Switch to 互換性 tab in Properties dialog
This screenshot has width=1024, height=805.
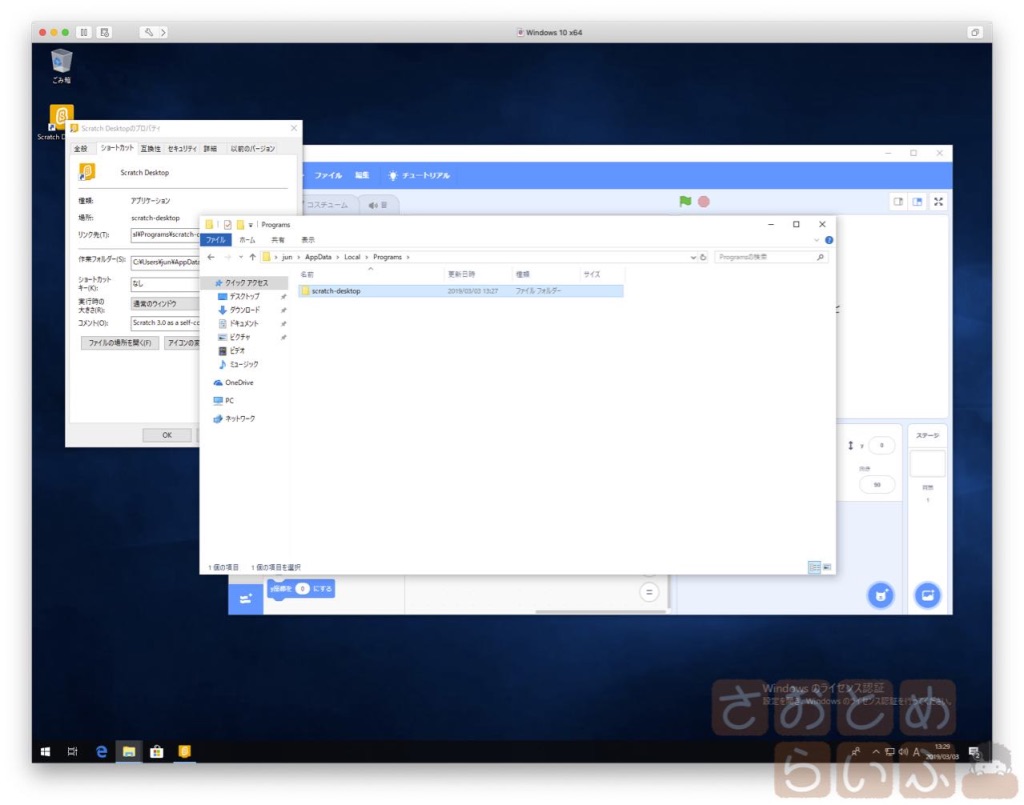[150, 149]
